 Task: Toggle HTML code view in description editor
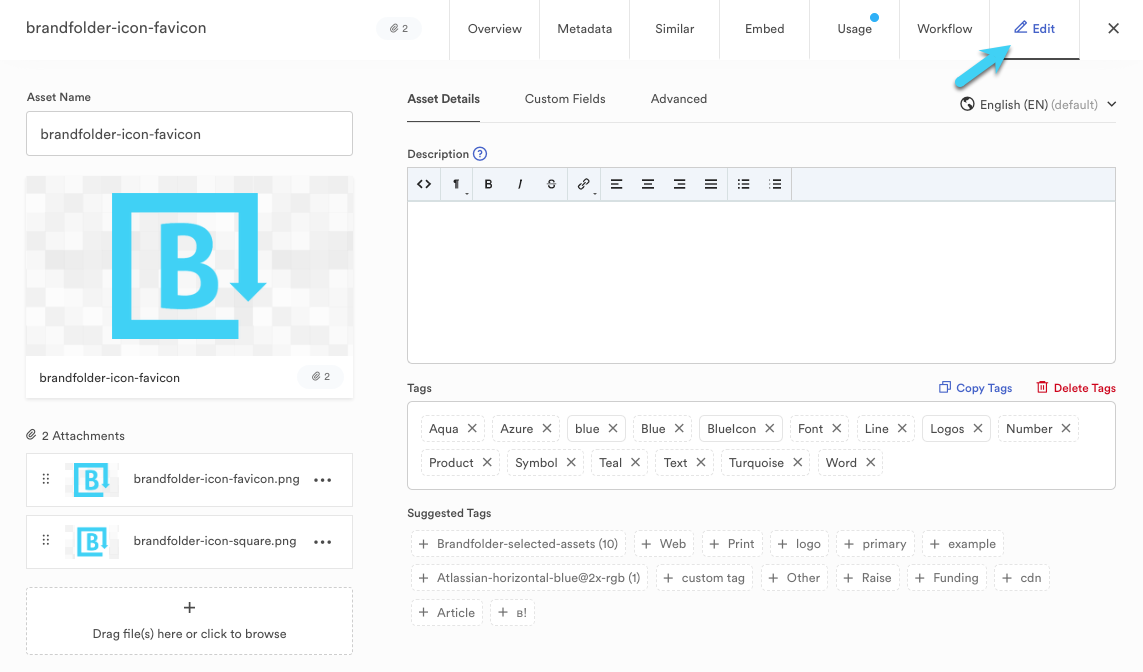point(424,184)
